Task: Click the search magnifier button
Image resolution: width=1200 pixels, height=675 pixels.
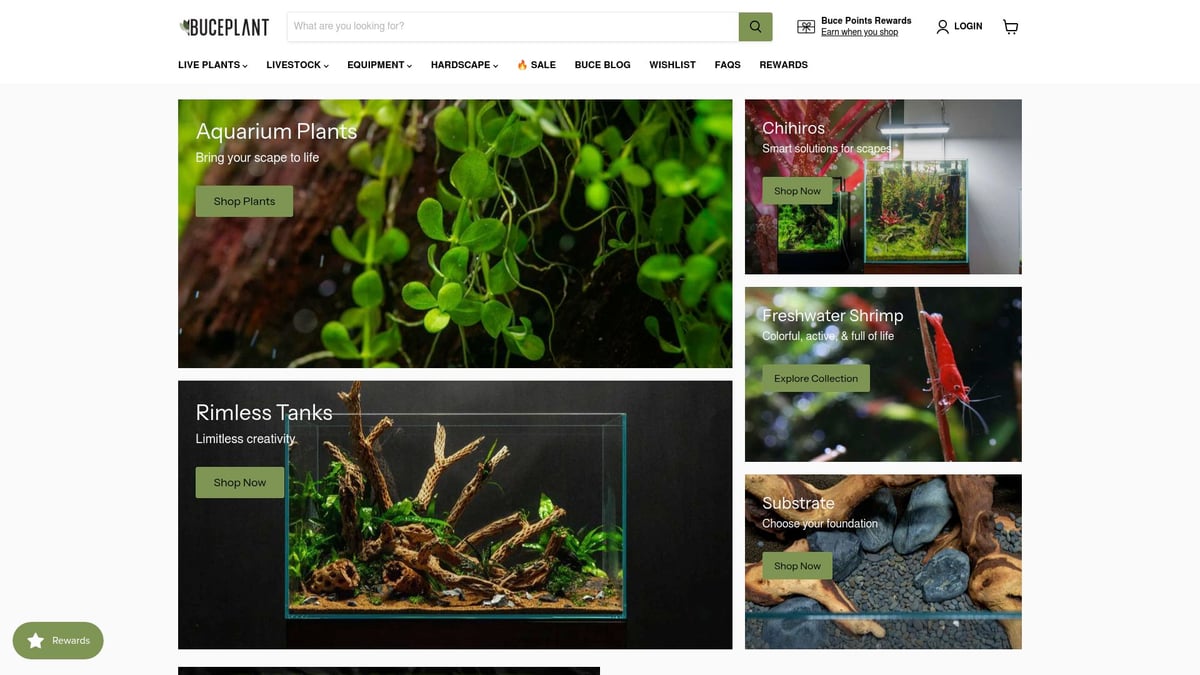Action: [x=755, y=27]
